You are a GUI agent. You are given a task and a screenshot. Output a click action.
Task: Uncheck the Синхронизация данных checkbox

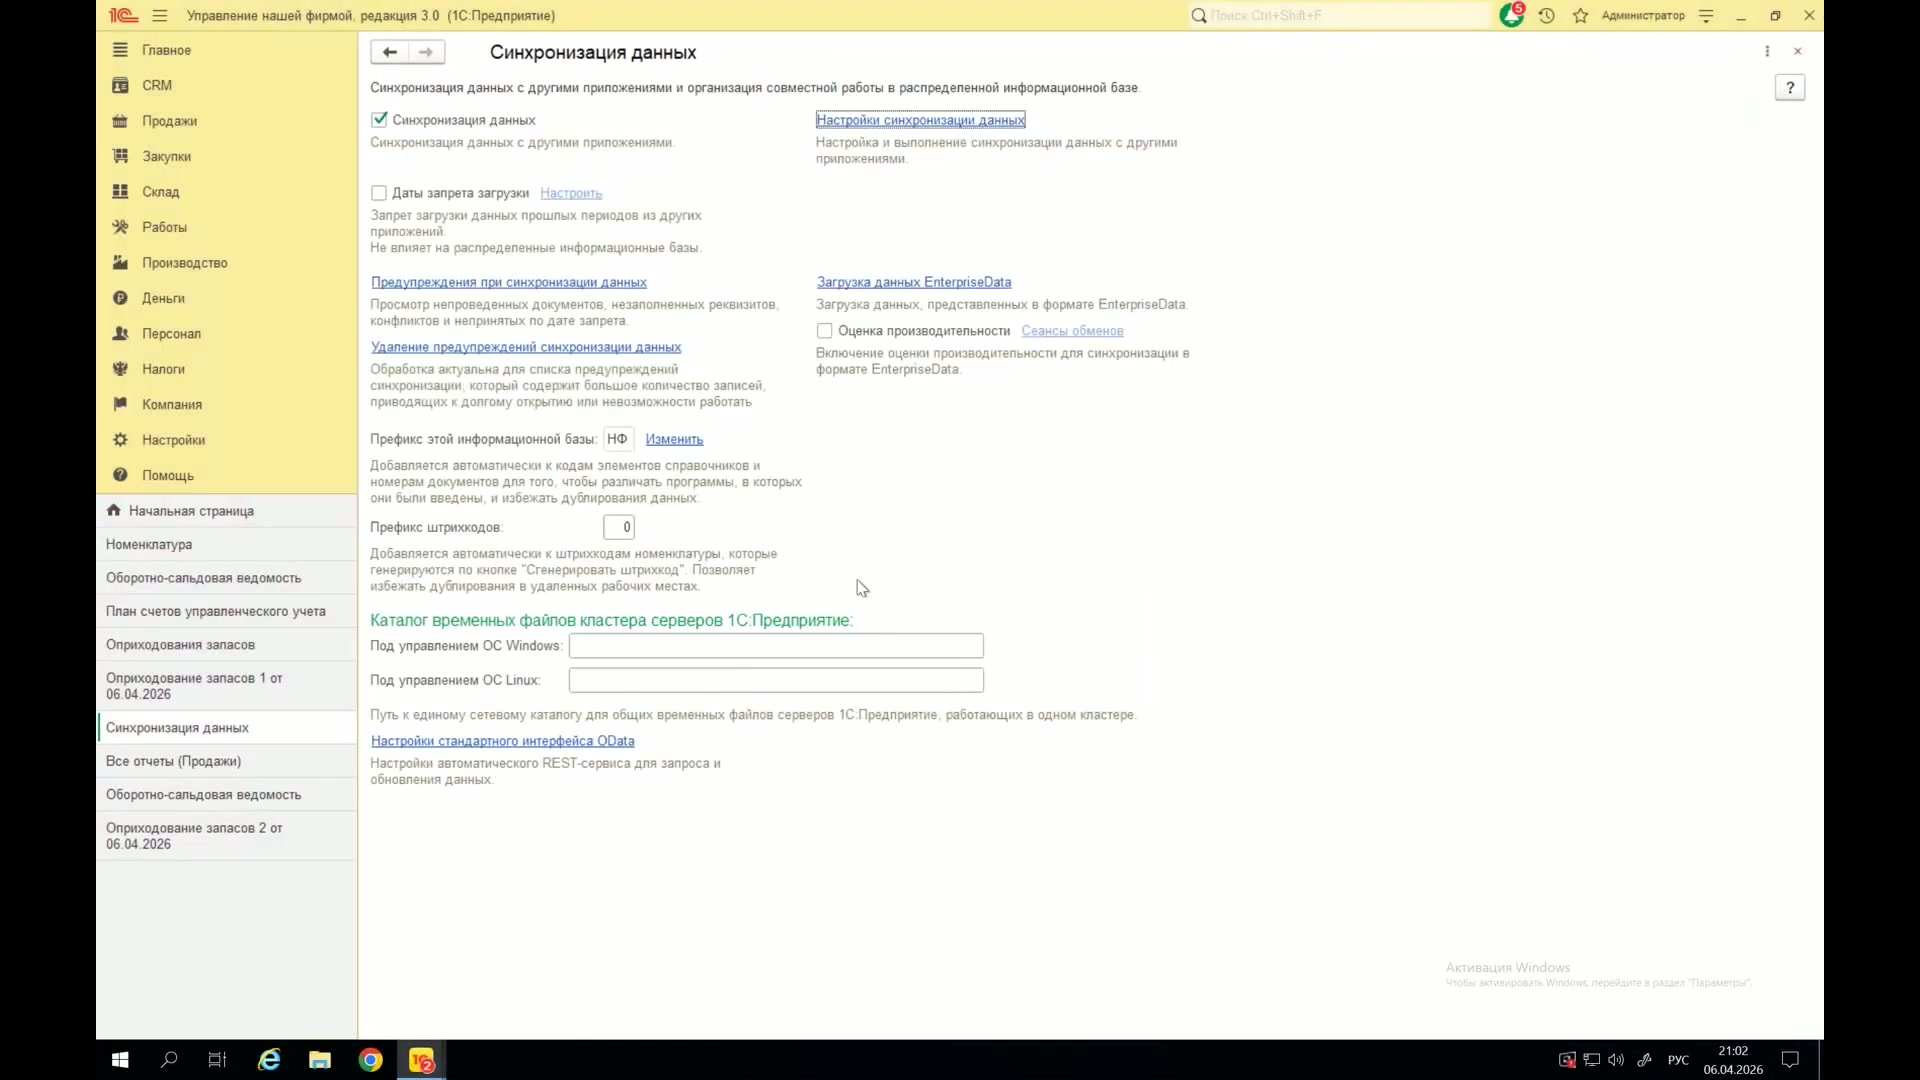(x=379, y=120)
